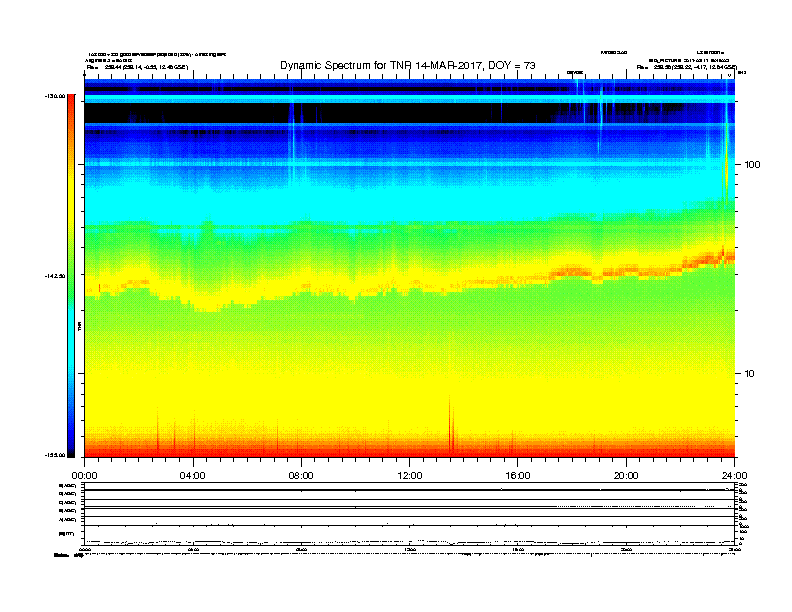792x612 pixels.
Task: Click the plot title 'Dynamic Spectrum for TNR 14-MAR-2017'
Action: coord(407,65)
